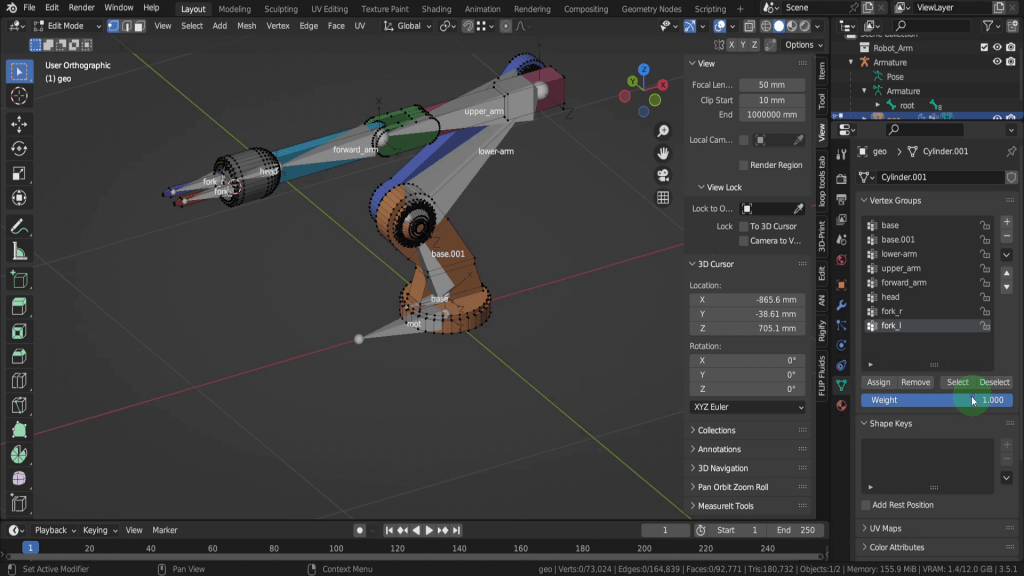Activate the Rotate tool
Screen dimensions: 1024x576
[18, 149]
